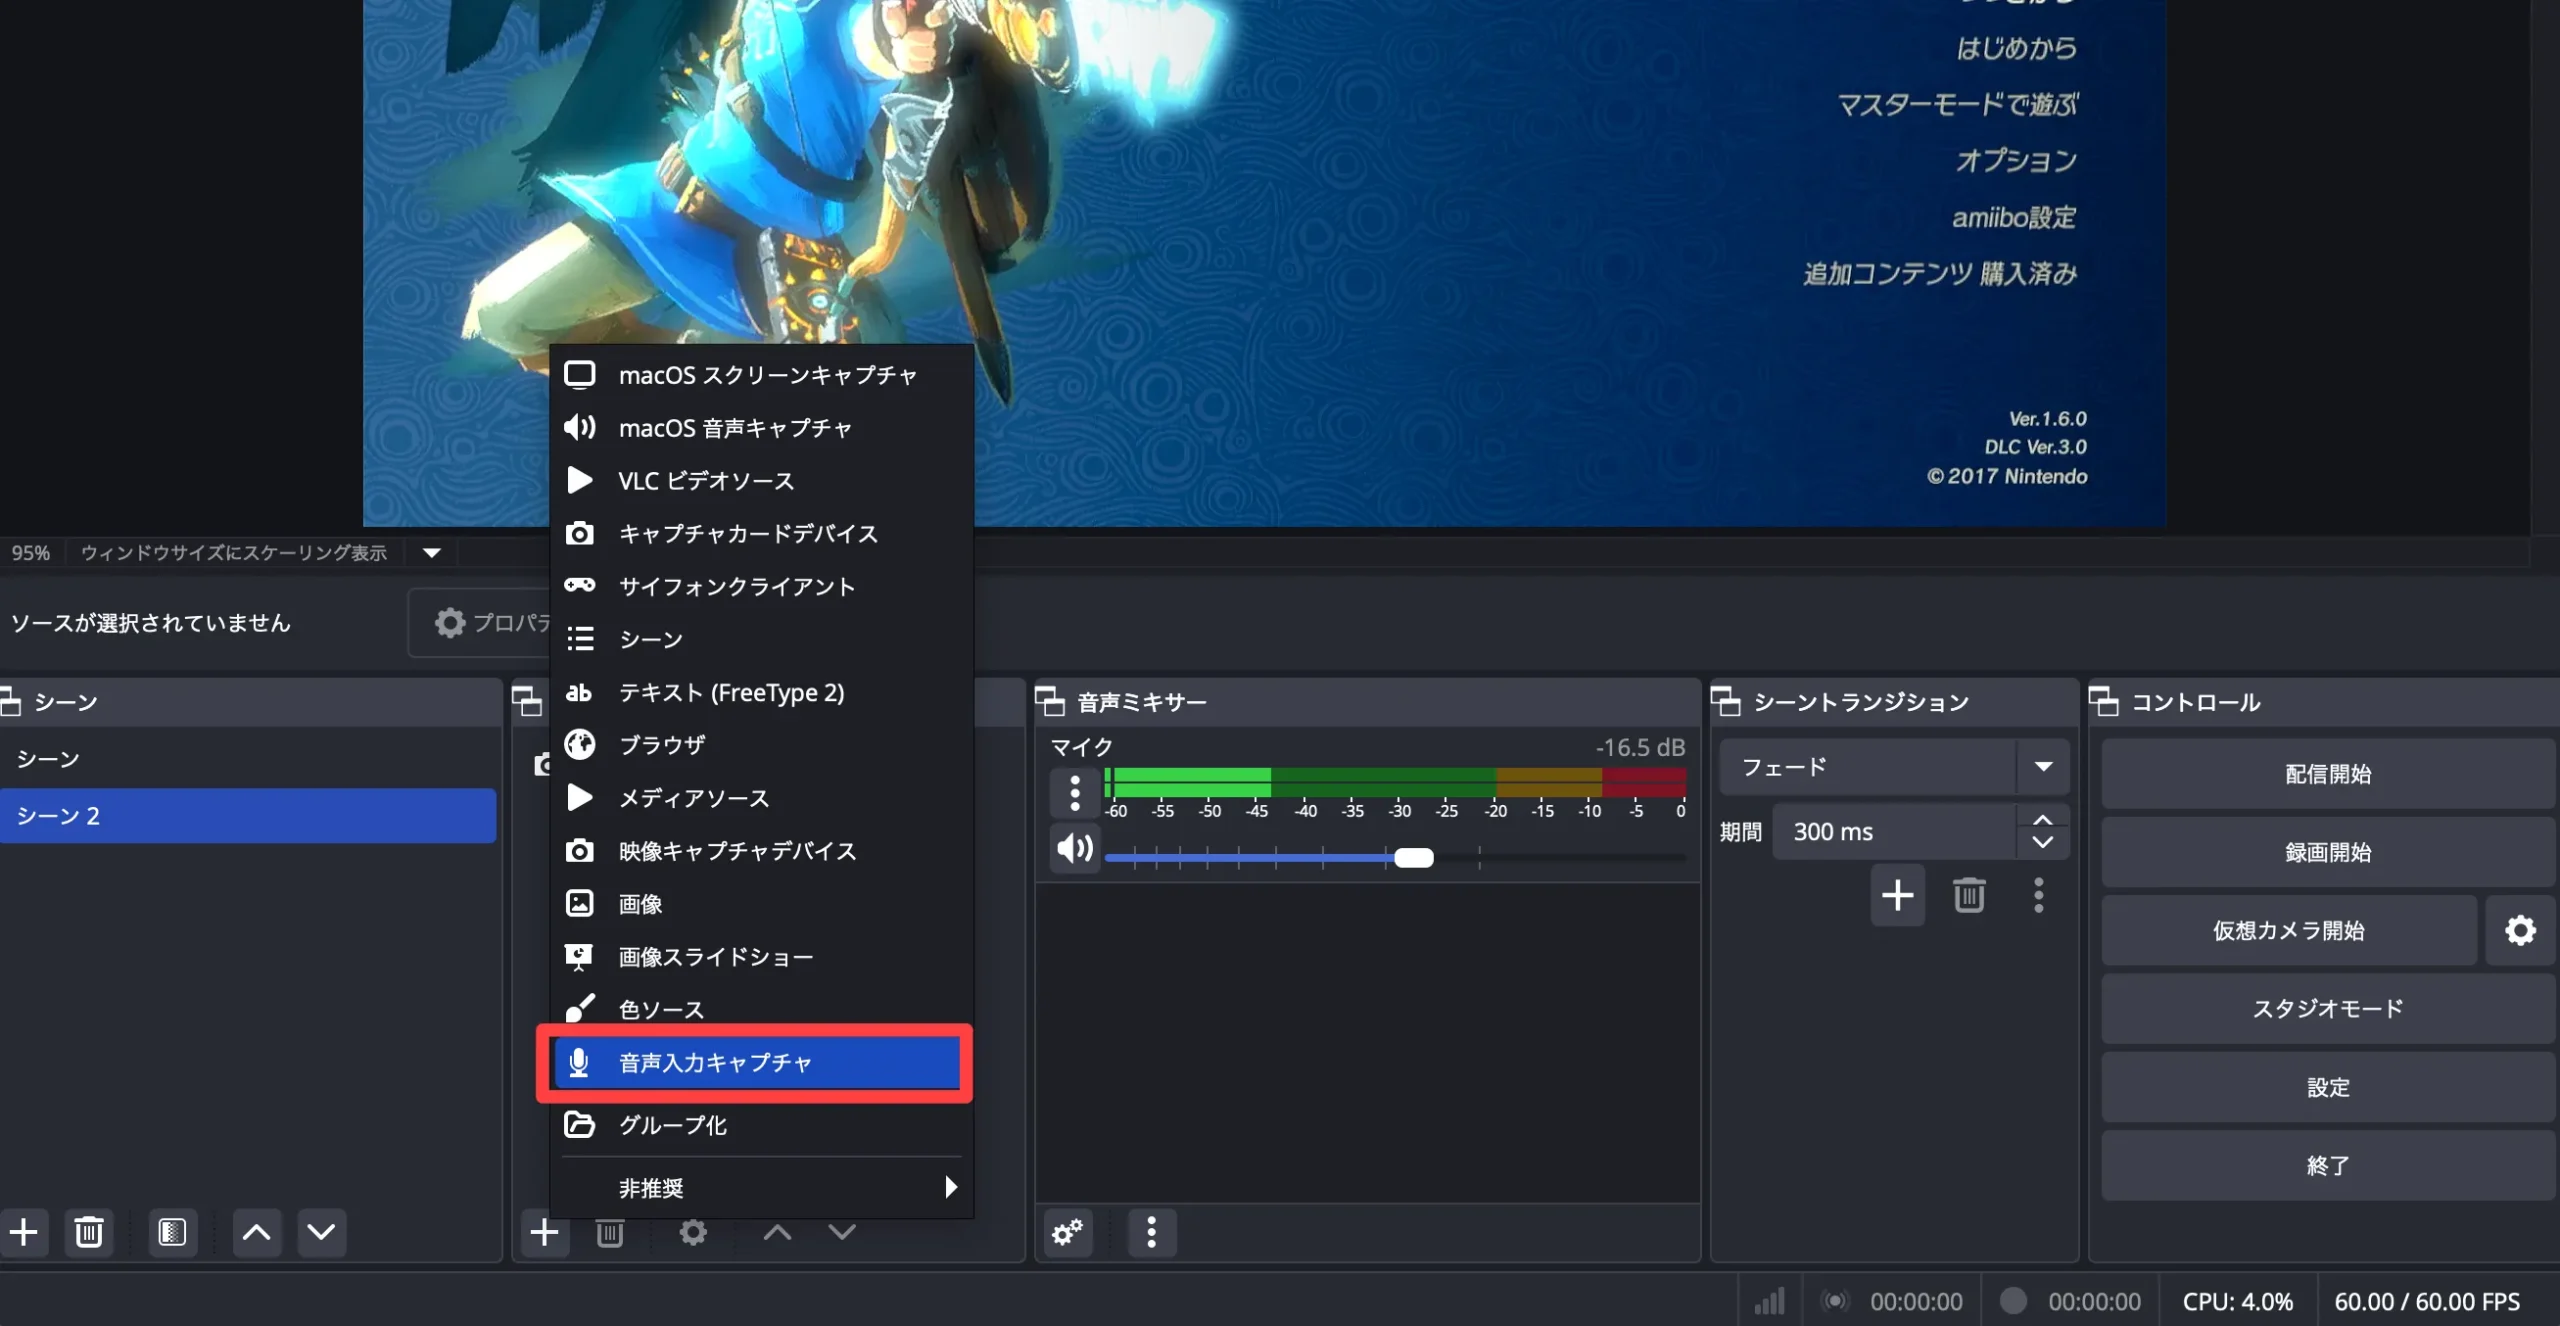Open 設定 in the controls dock
The height and width of the screenshot is (1326, 2560).
[2328, 1088]
